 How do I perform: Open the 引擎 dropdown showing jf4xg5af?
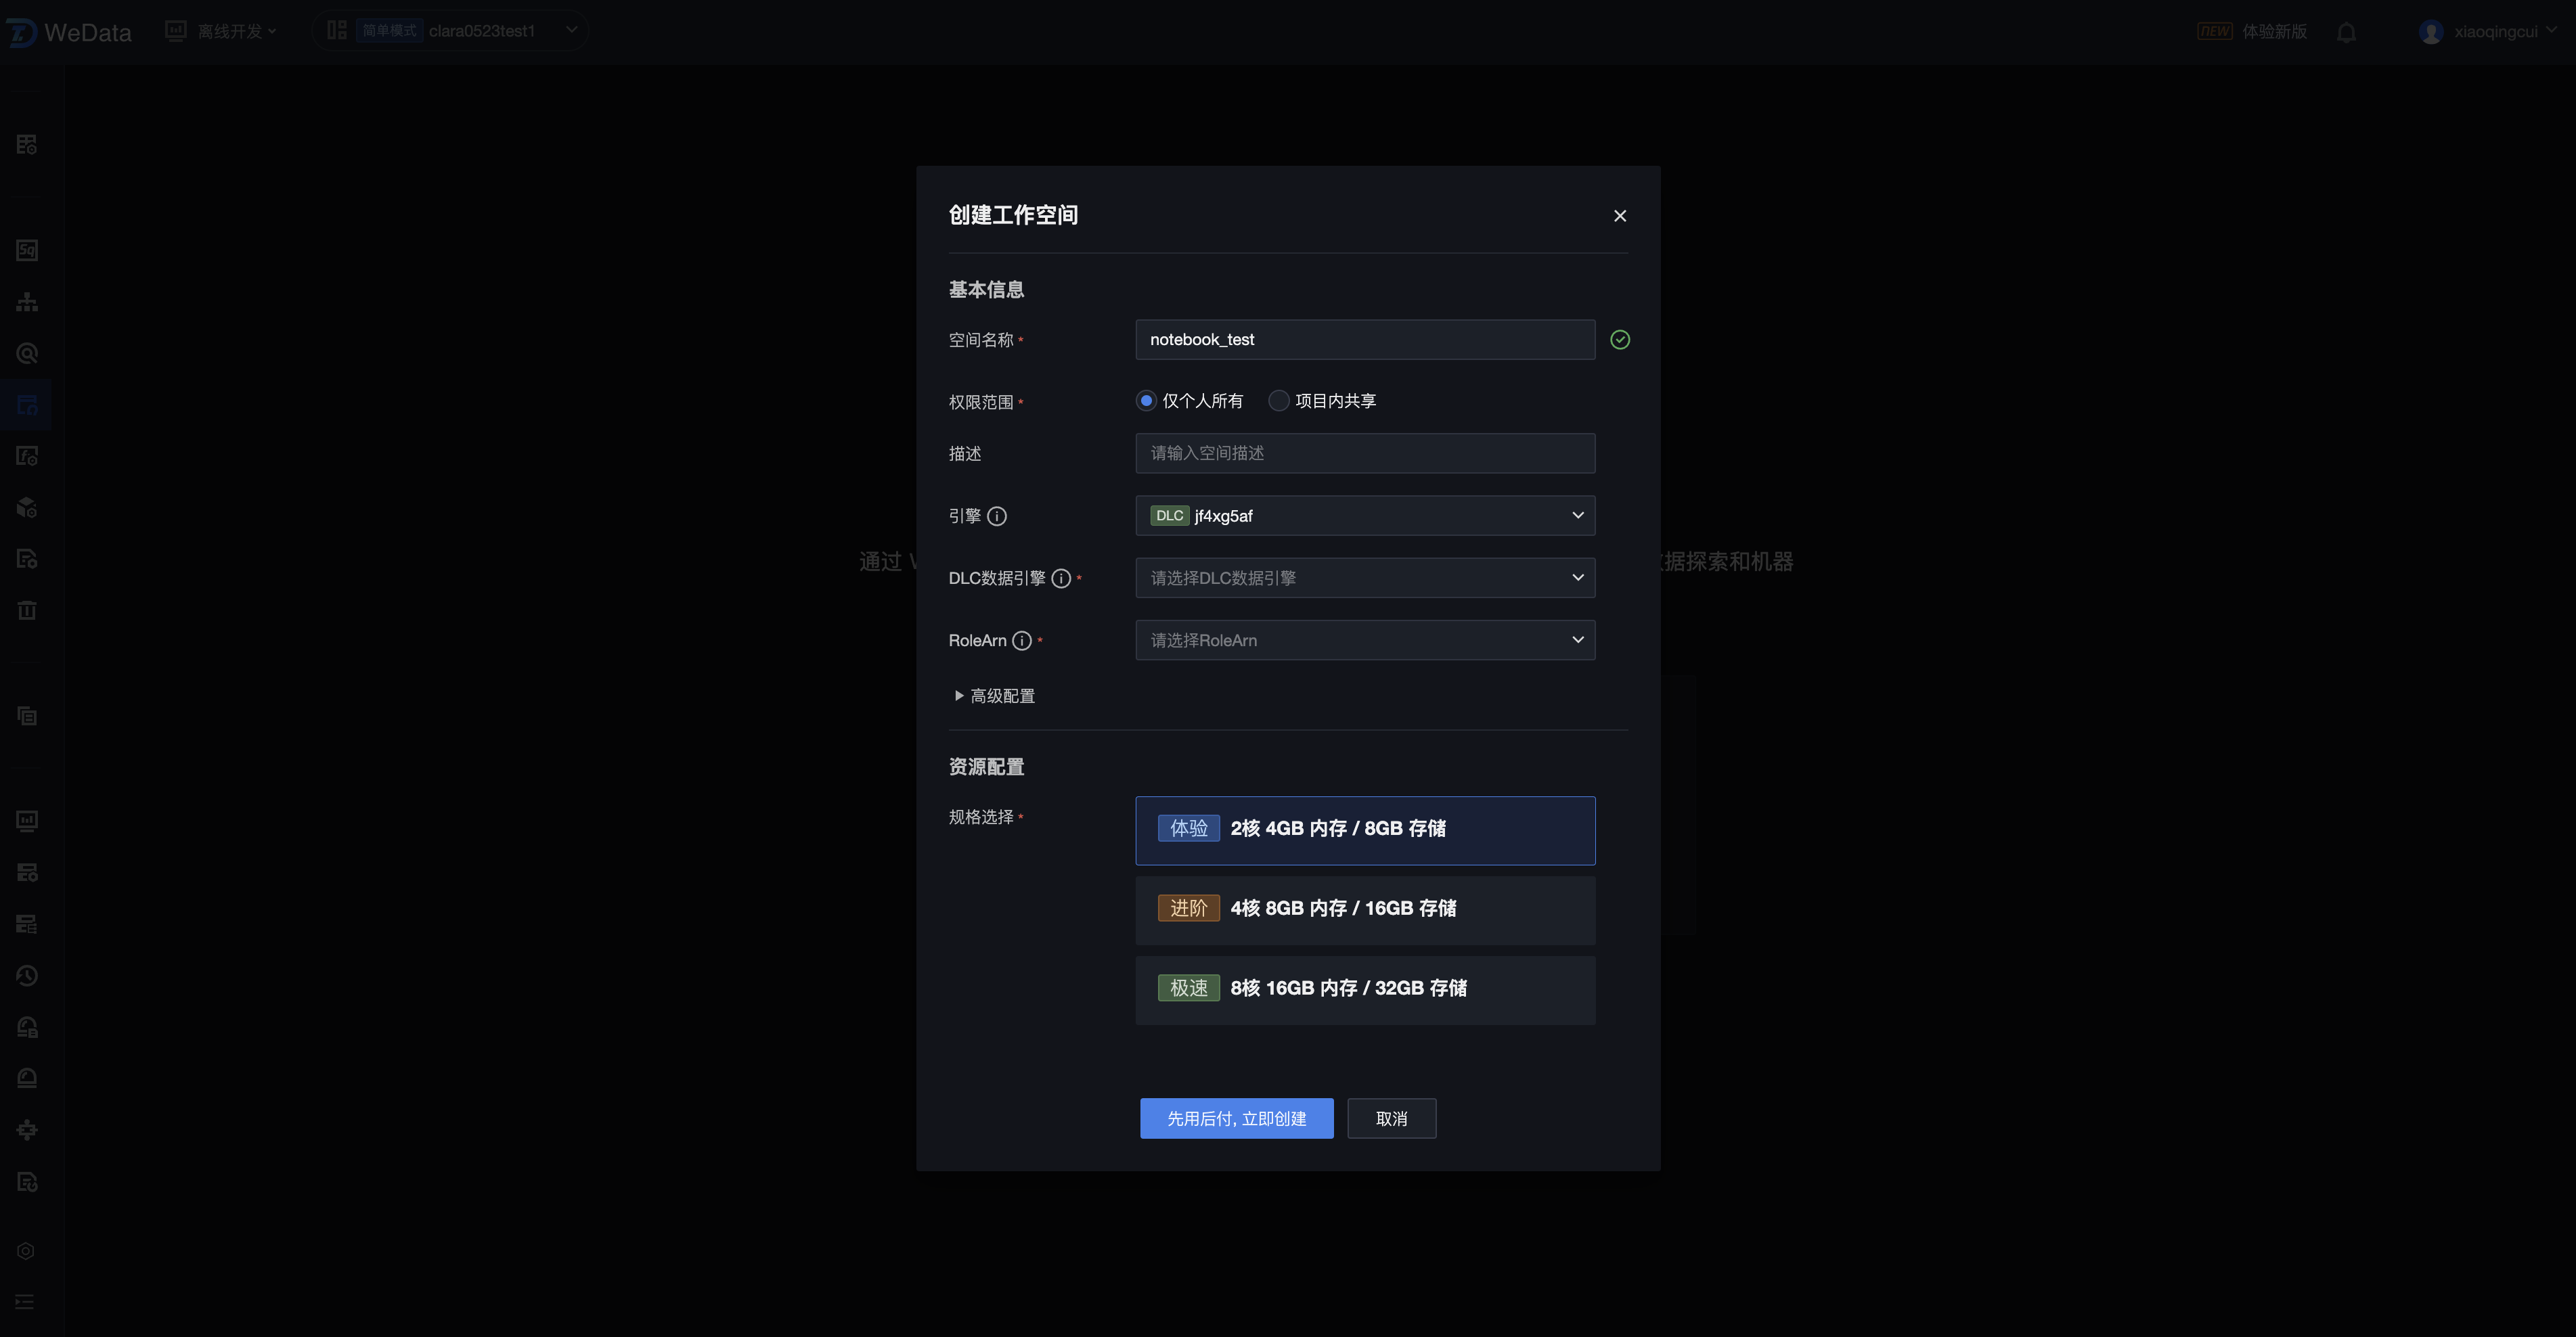(x=1365, y=516)
